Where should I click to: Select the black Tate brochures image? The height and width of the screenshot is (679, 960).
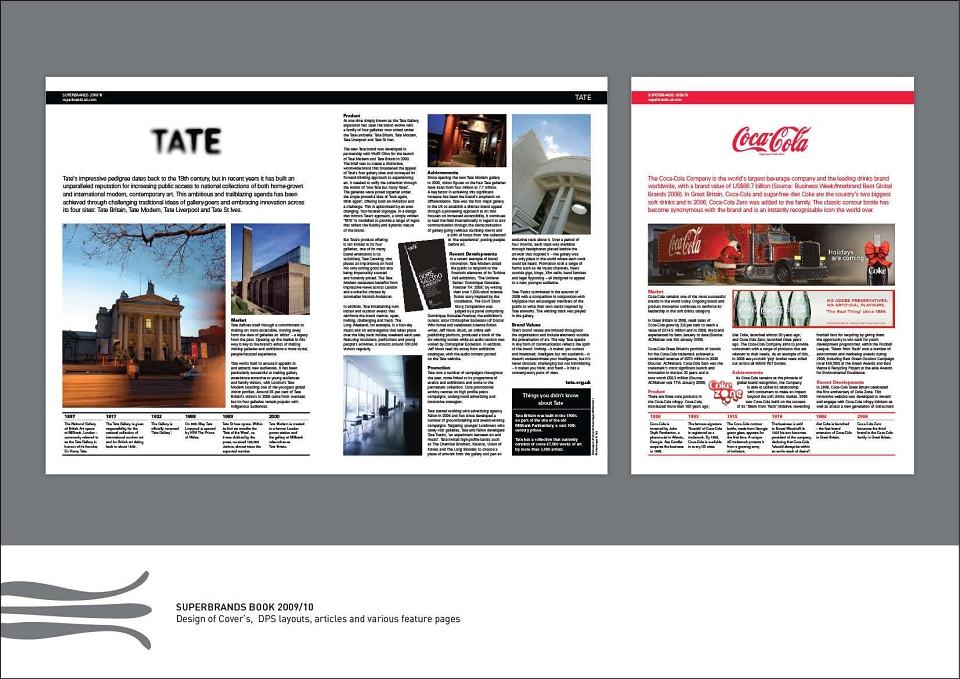[x=424, y=274]
